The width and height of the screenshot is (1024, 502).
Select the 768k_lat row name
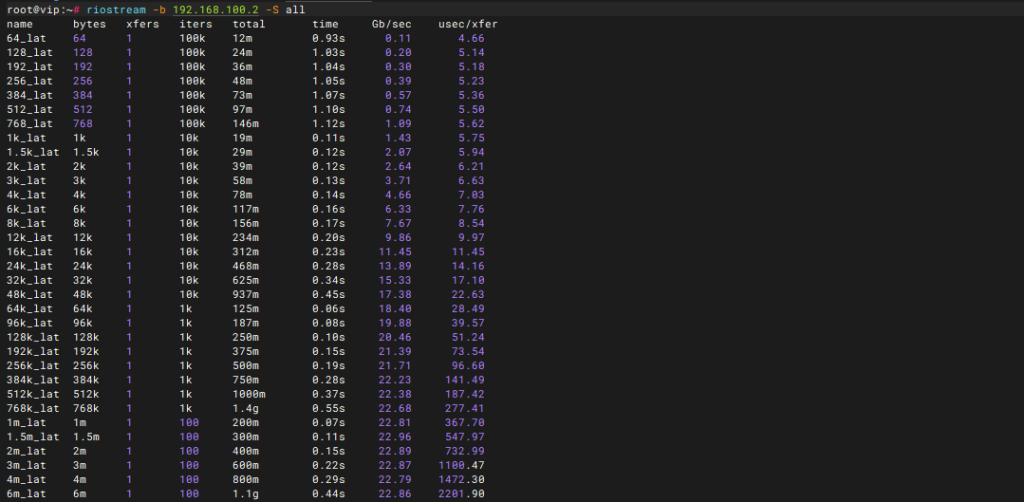30,408
